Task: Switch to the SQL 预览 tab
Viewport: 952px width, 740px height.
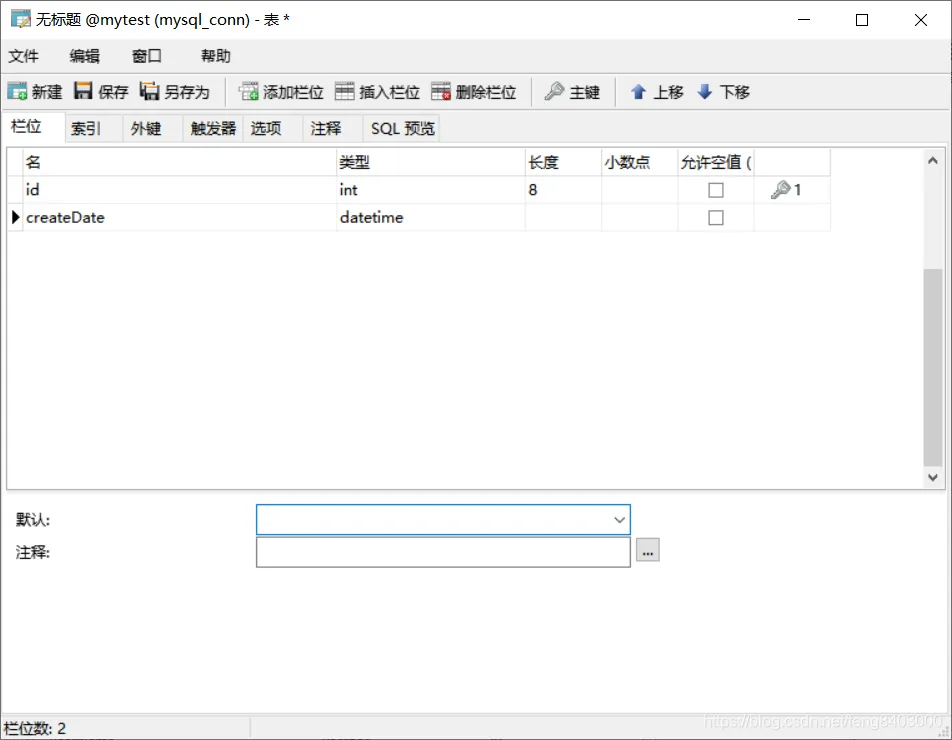Action: (403, 128)
